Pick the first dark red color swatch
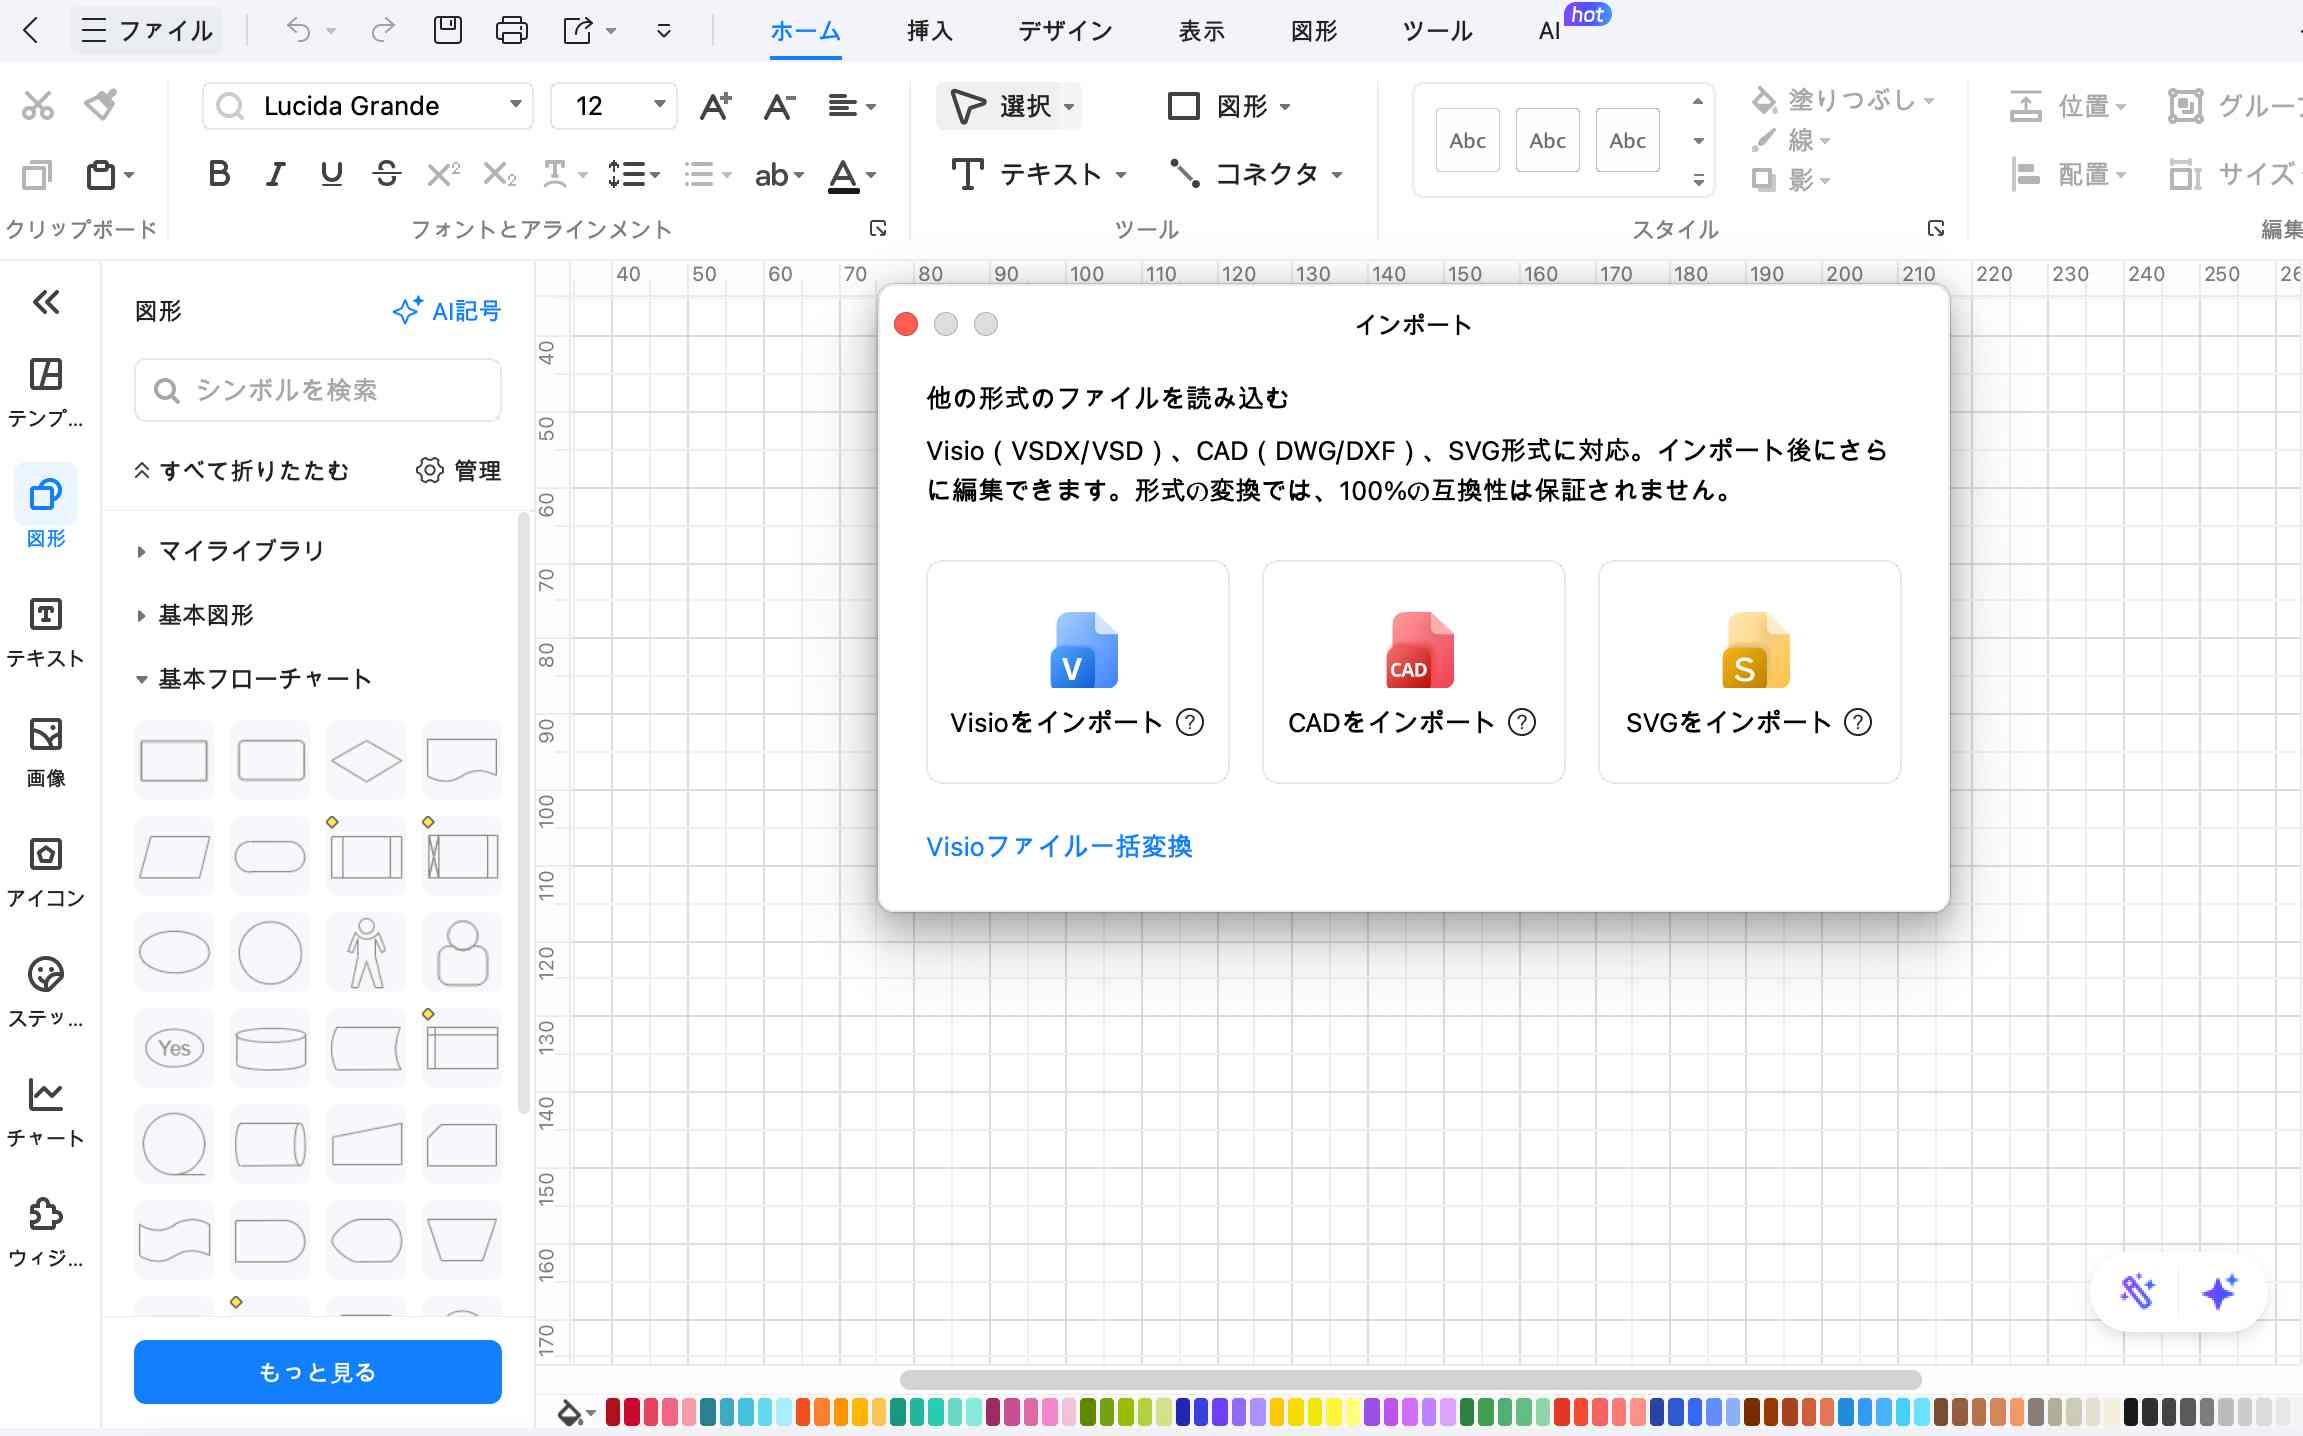The height and width of the screenshot is (1436, 2303). click(612, 1412)
